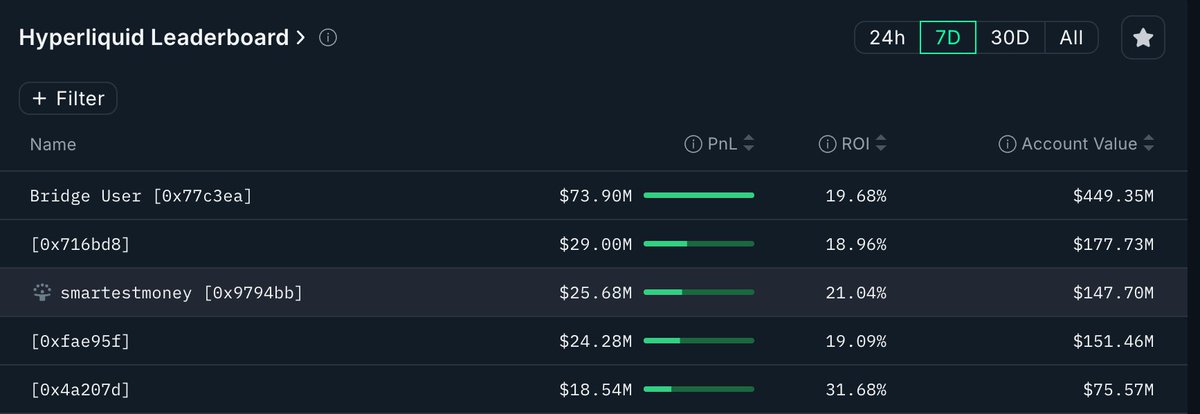
Task: Open the Filter button
Action: tap(68, 99)
